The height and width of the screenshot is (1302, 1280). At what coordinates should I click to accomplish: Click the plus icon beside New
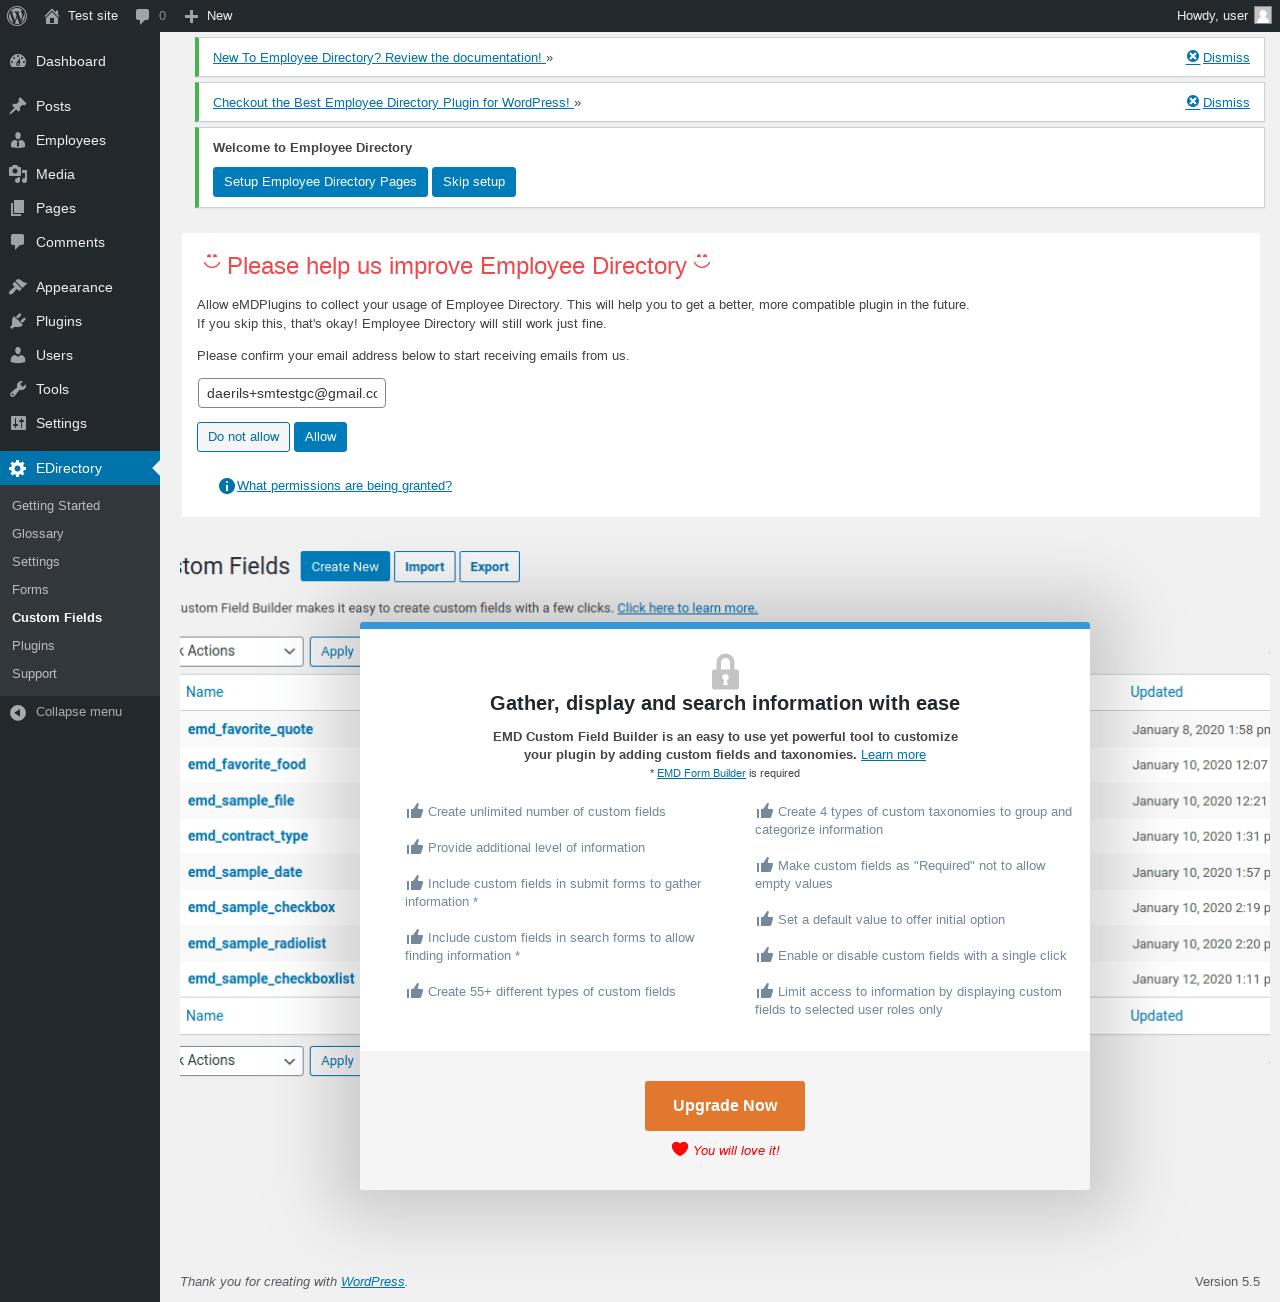click(x=192, y=16)
